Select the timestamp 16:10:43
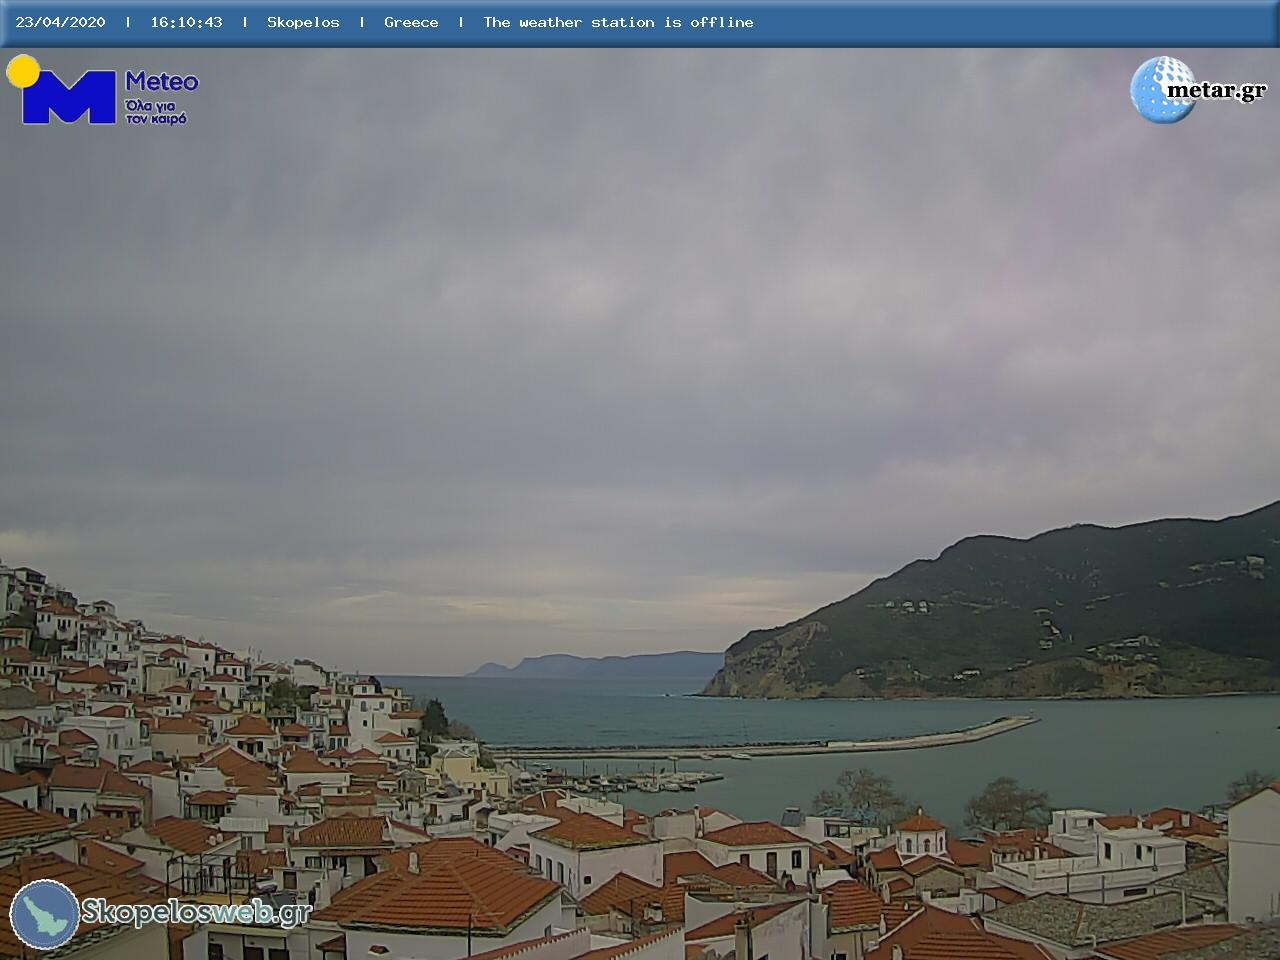Viewport: 1280px width, 960px height. click(186, 22)
